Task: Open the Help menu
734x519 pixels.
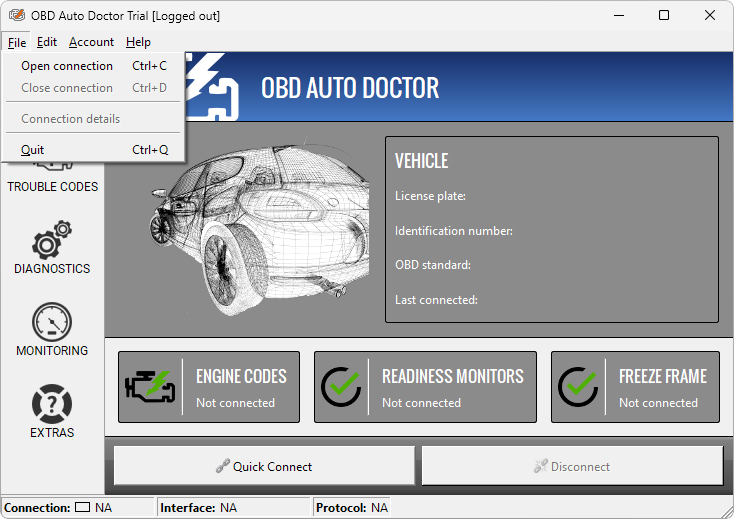Action: point(138,42)
